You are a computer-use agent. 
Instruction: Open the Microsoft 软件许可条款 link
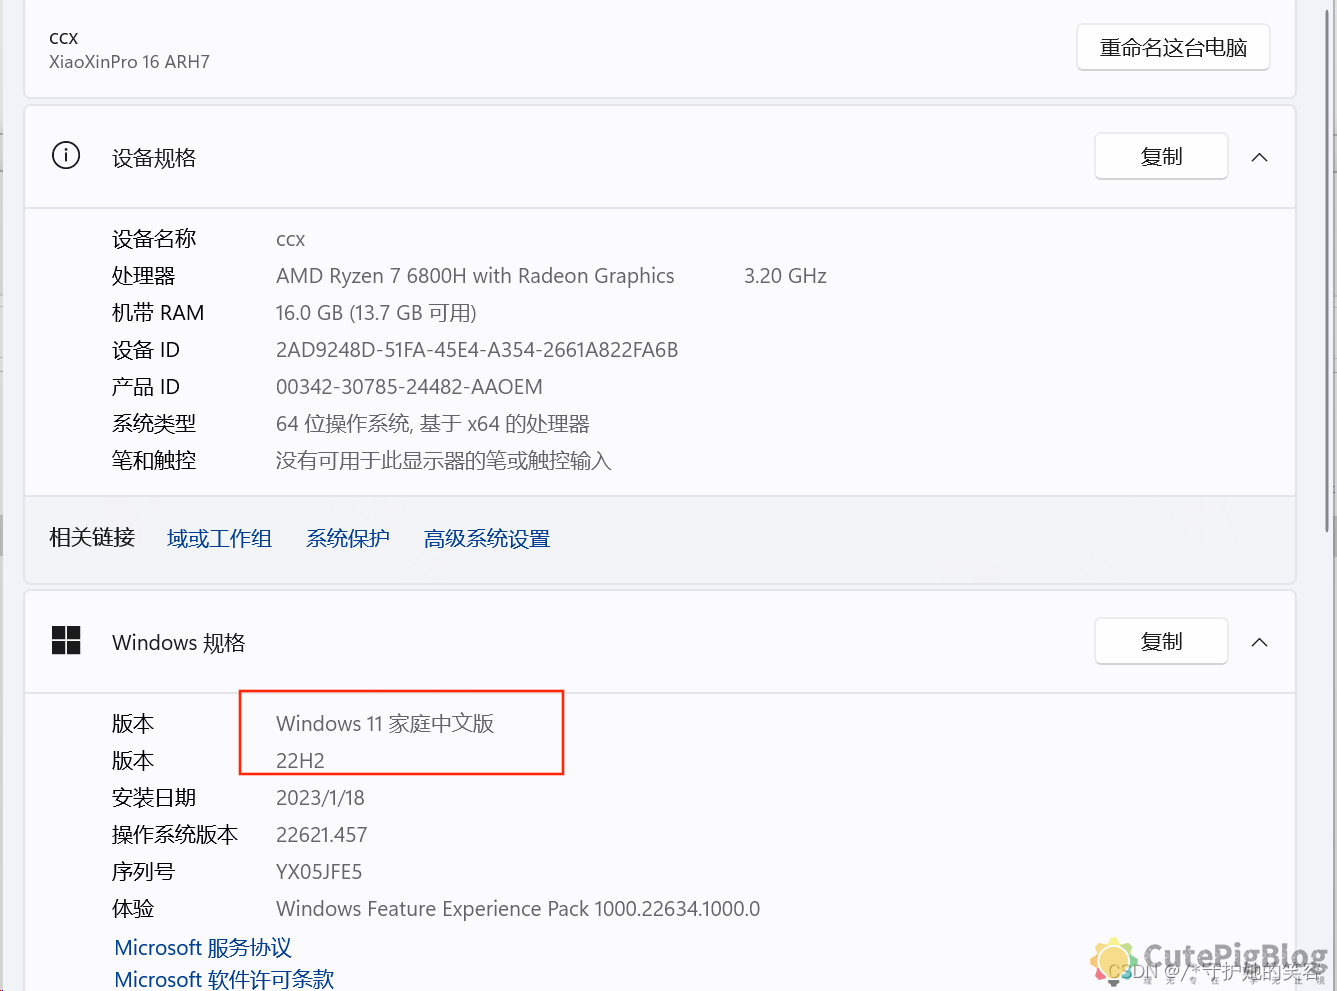click(223, 979)
